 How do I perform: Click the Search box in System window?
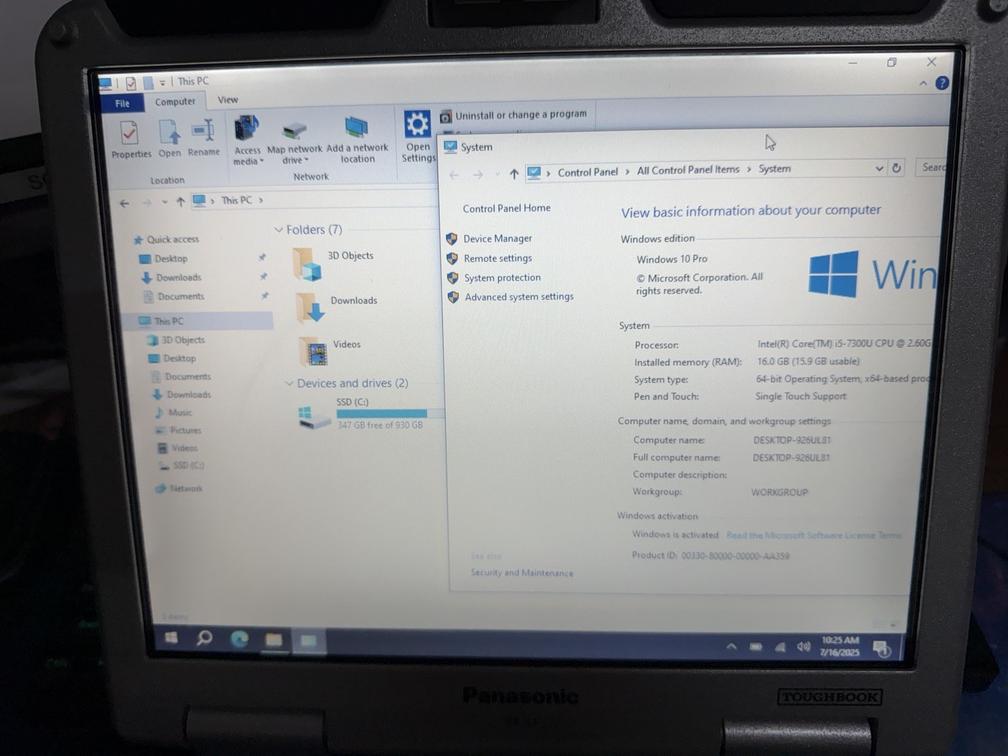click(x=932, y=168)
